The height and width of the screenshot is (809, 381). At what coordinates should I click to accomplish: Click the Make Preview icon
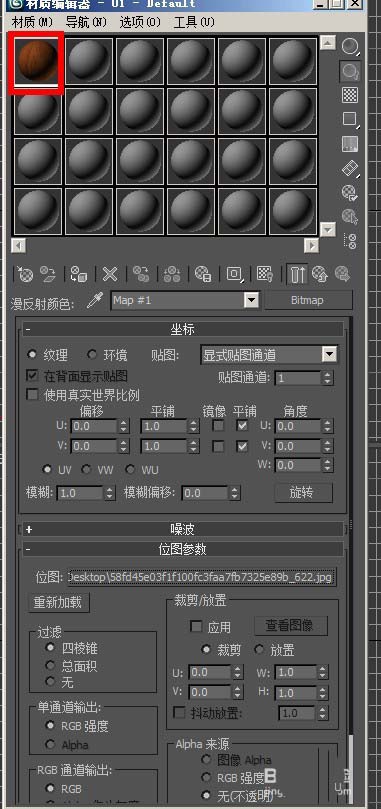(x=351, y=168)
